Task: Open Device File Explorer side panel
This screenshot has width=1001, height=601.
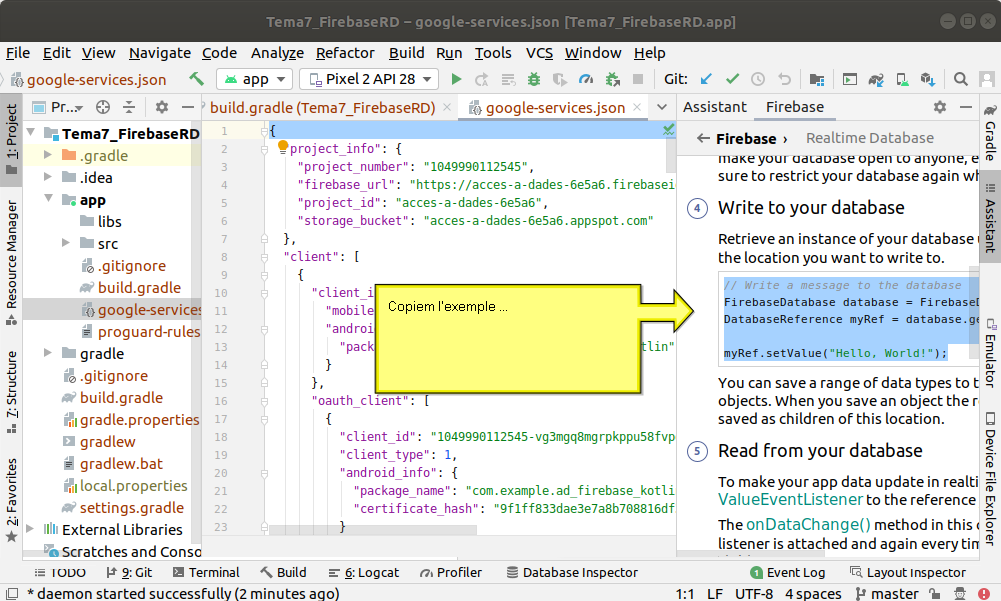Action: pos(990,479)
